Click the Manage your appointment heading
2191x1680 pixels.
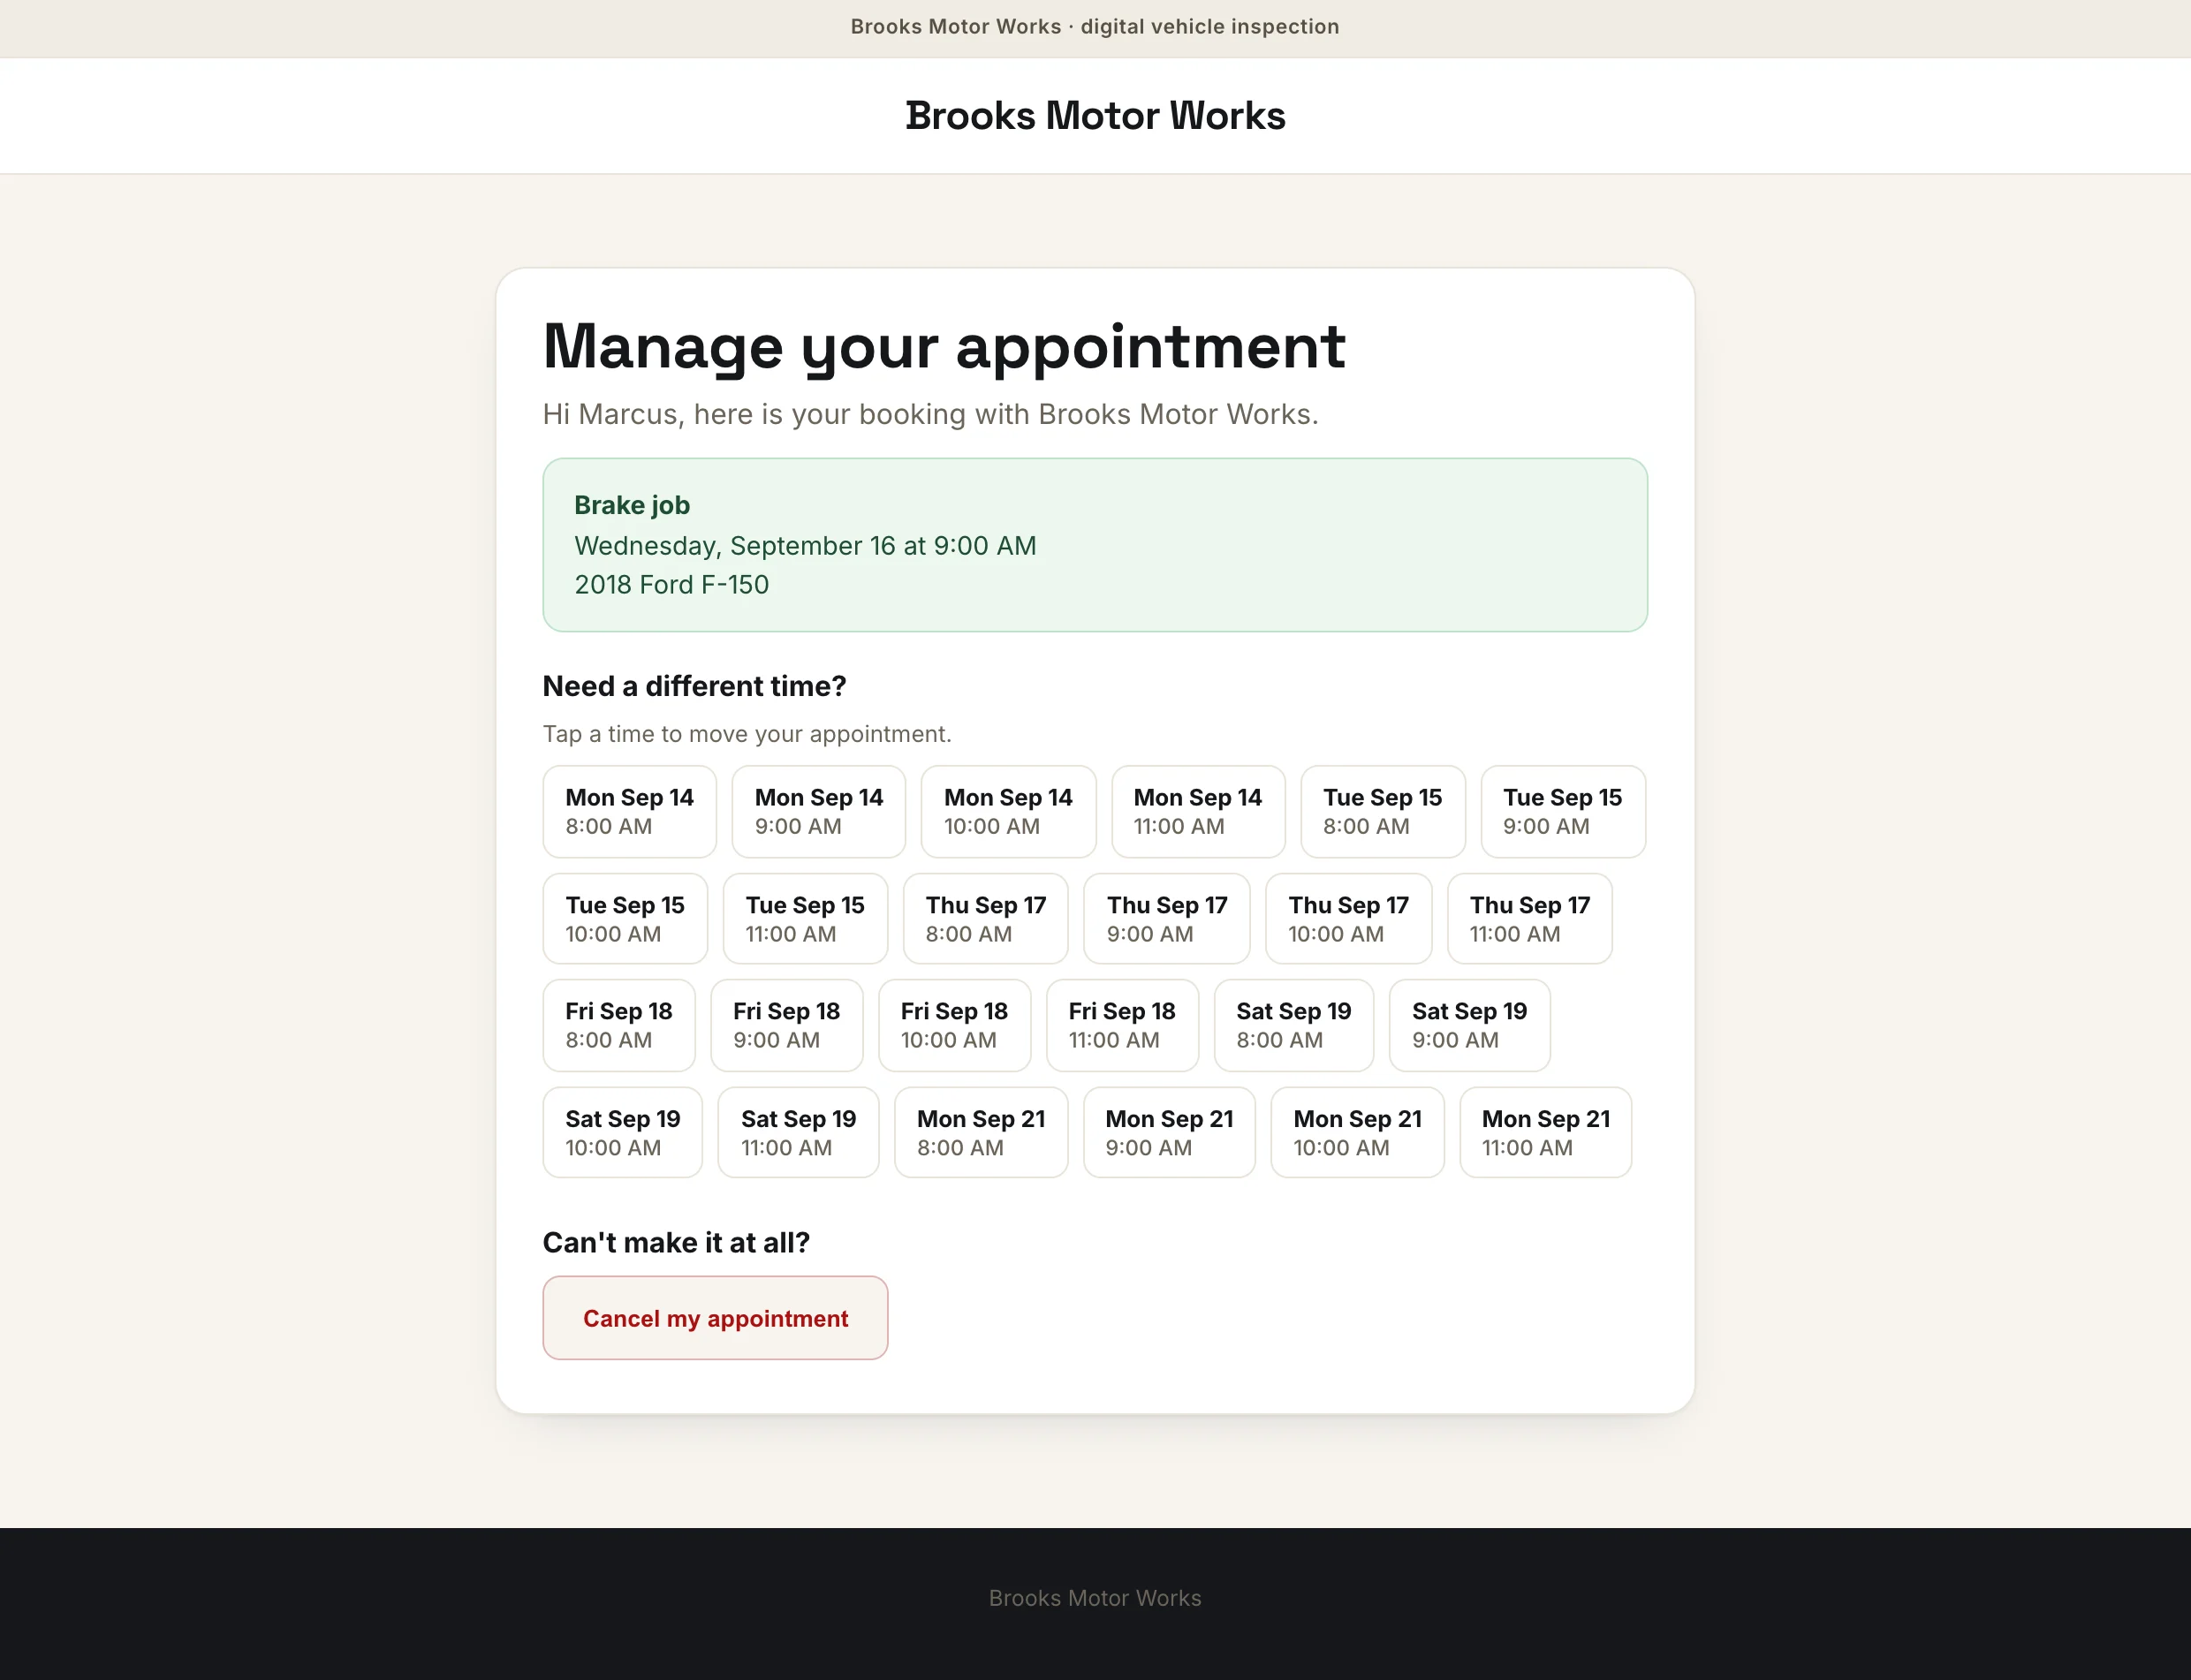click(x=944, y=348)
